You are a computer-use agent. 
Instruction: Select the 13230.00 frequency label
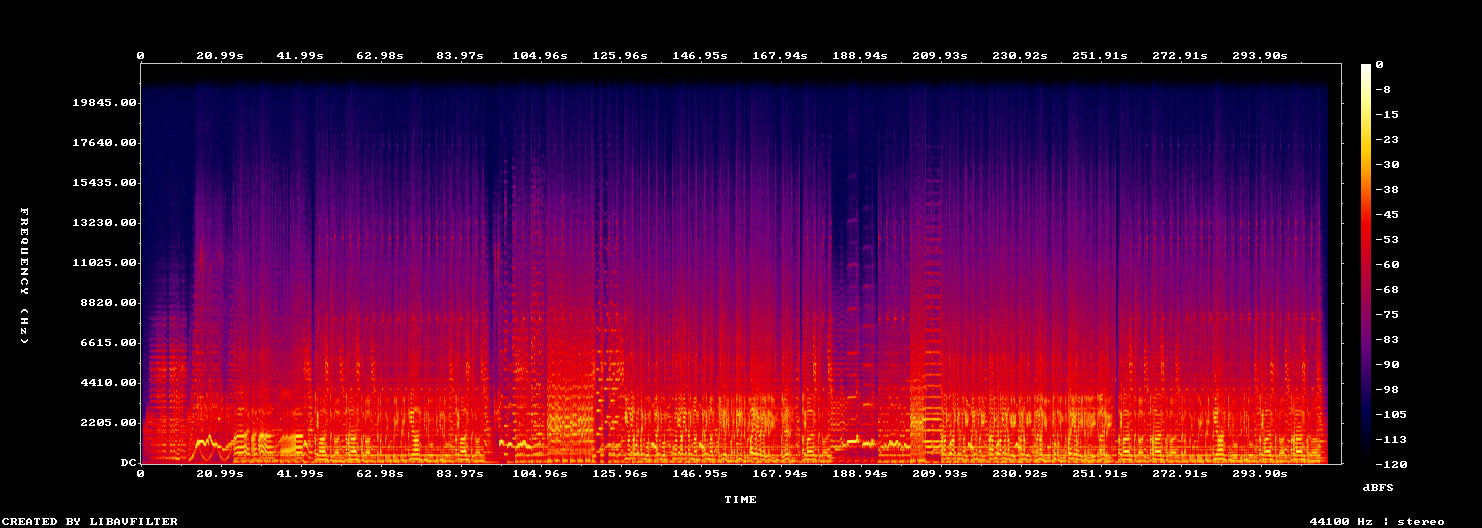[x=104, y=223]
